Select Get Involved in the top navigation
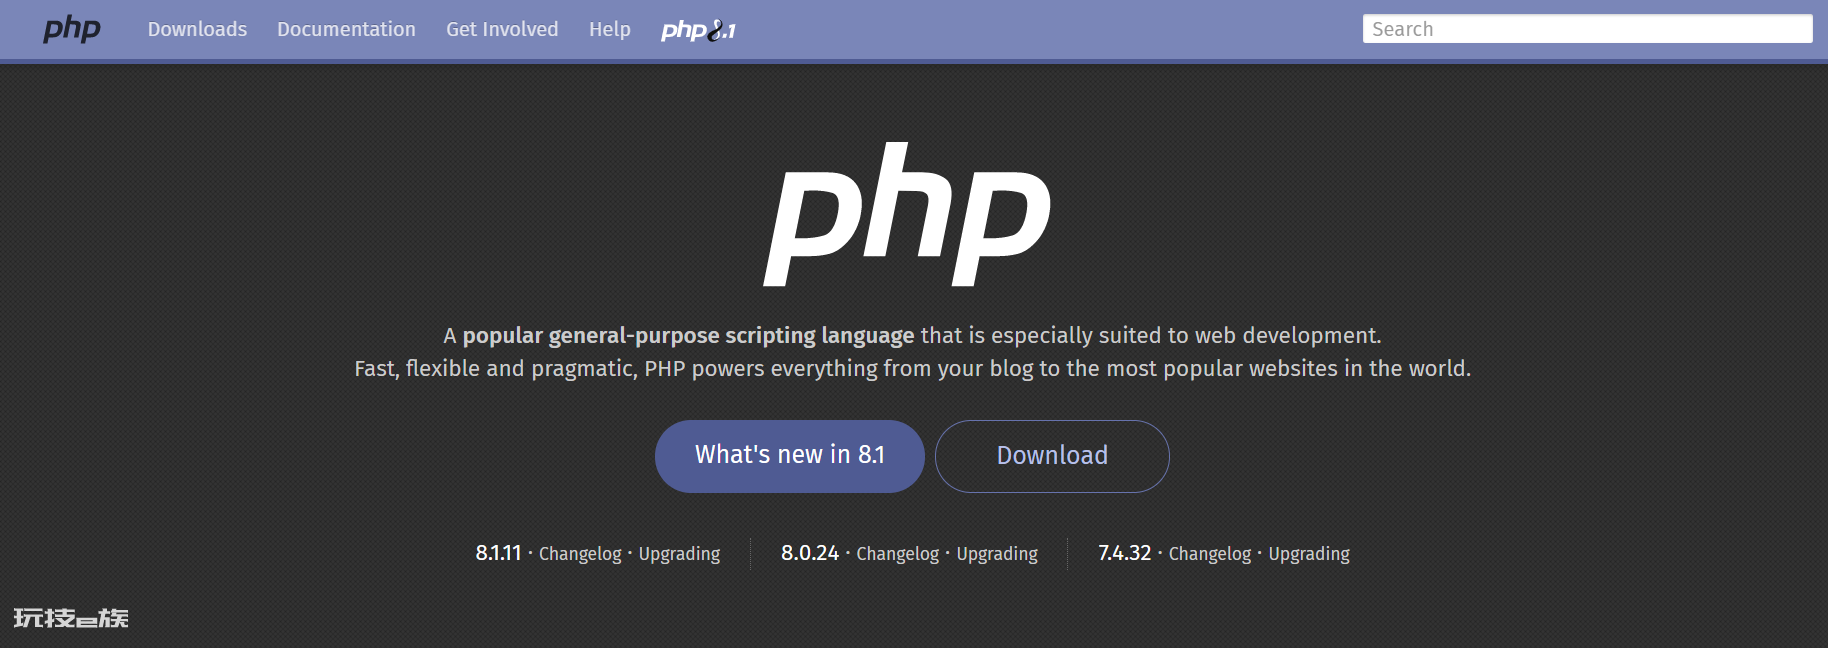The height and width of the screenshot is (648, 1828). click(502, 29)
